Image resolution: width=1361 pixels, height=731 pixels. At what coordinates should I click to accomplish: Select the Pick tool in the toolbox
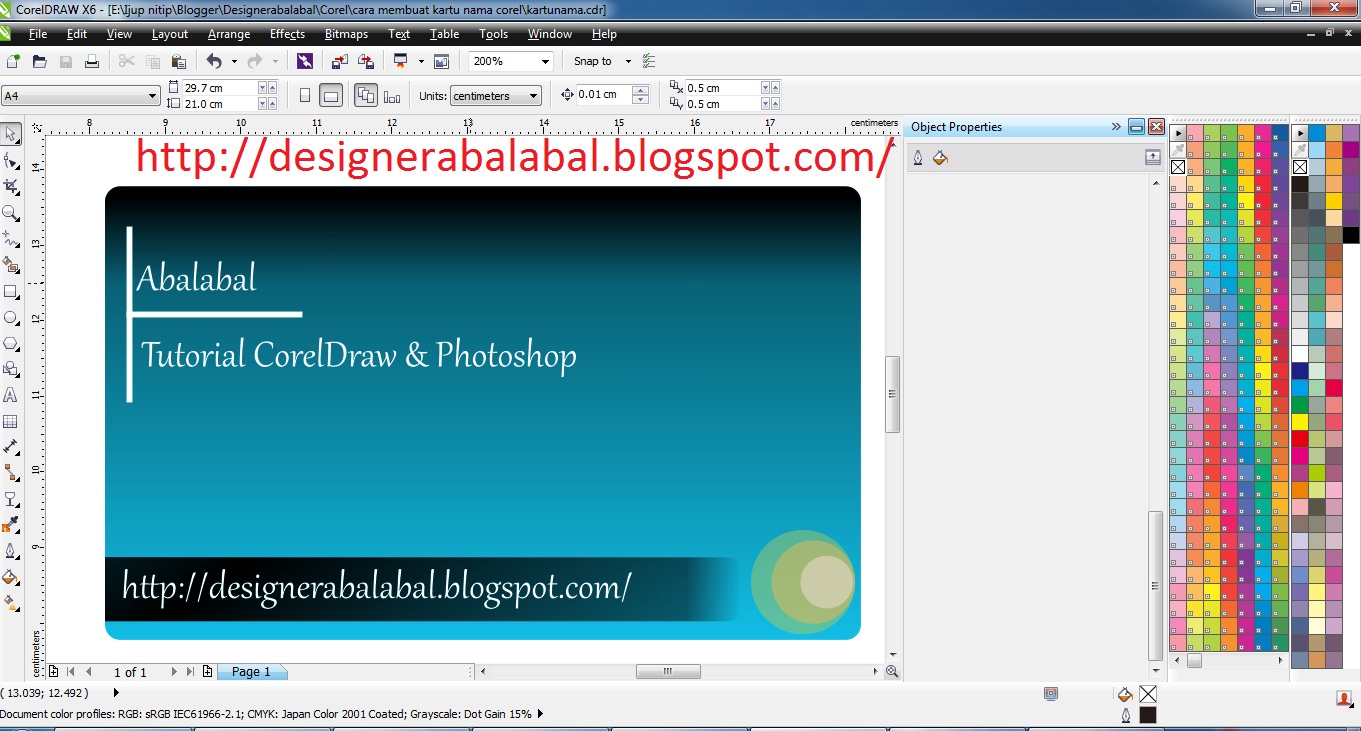pos(11,134)
